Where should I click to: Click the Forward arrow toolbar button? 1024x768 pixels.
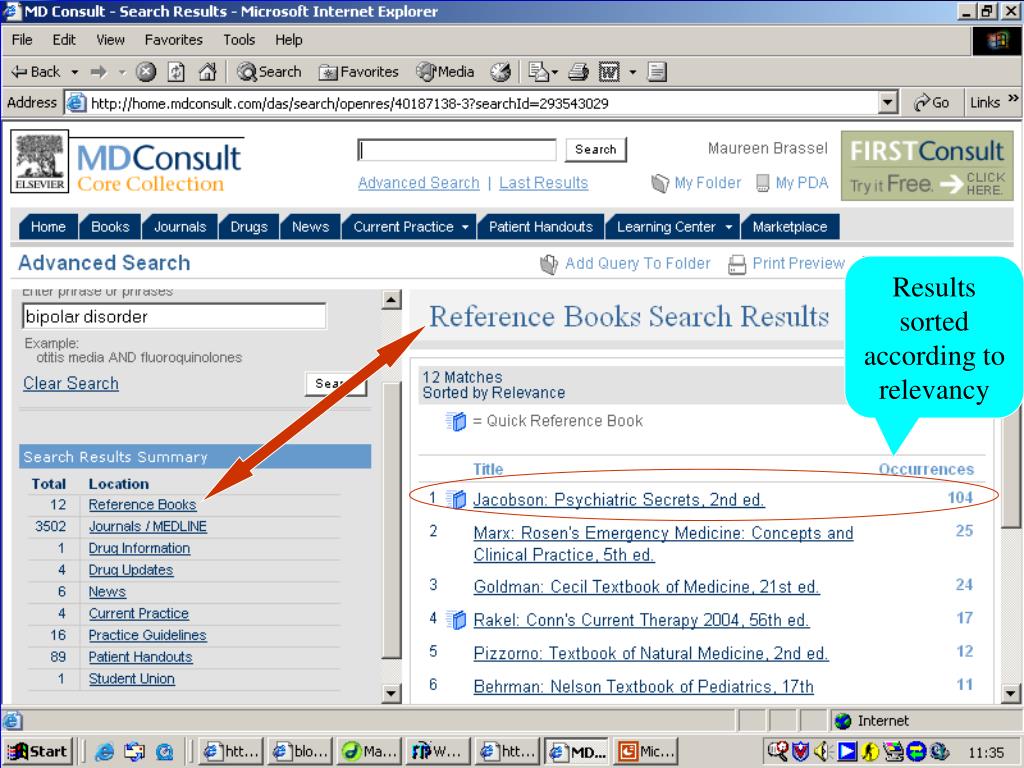click(99, 72)
